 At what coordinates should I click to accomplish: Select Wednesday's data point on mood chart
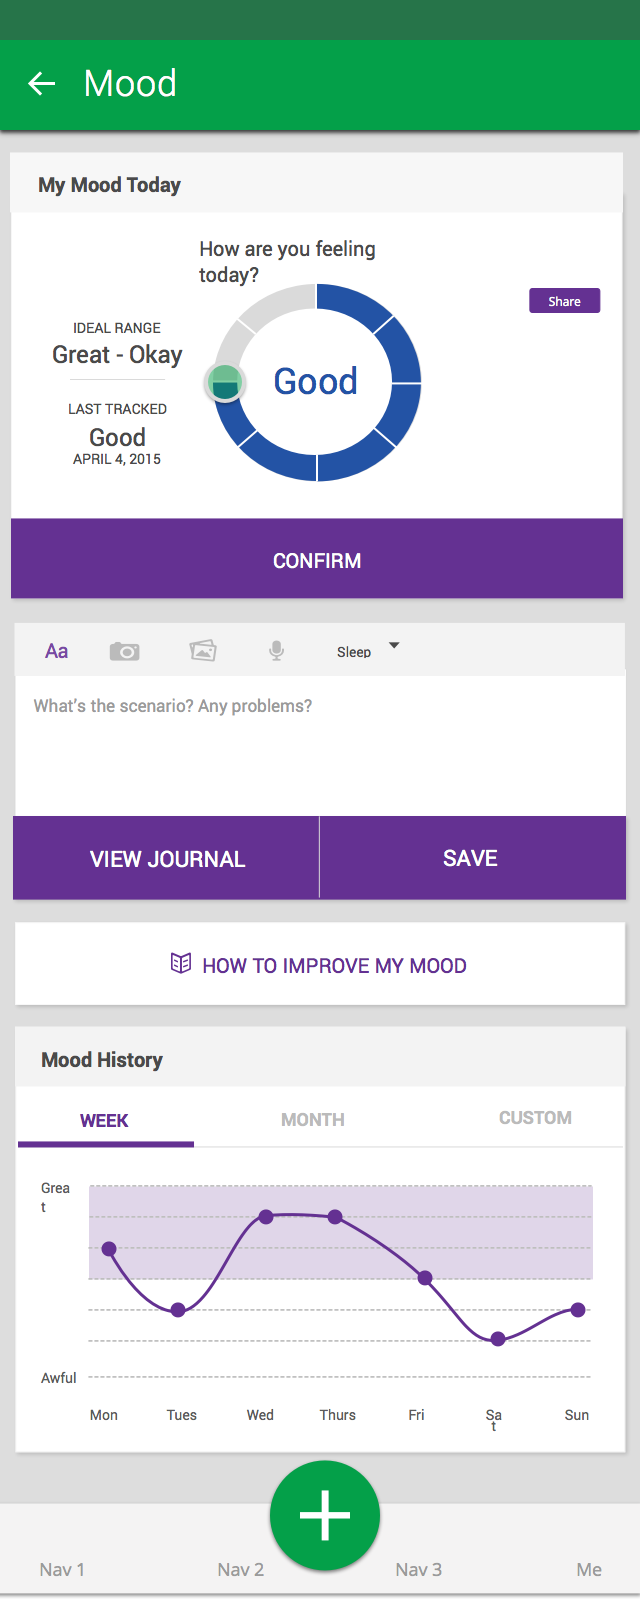point(266,1217)
